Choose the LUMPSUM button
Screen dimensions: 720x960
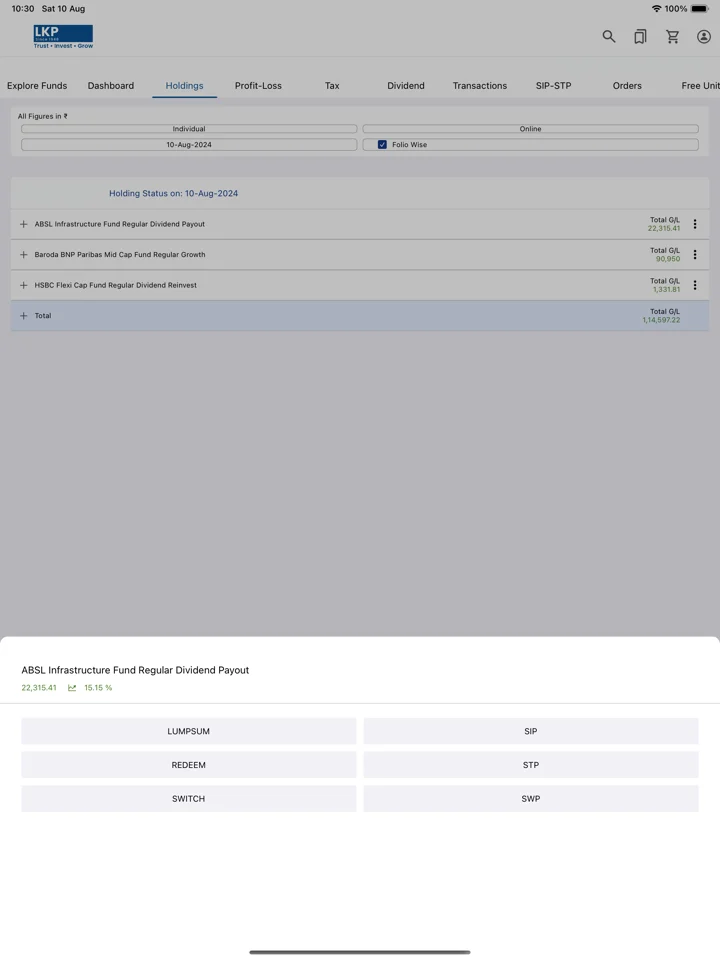tap(189, 731)
